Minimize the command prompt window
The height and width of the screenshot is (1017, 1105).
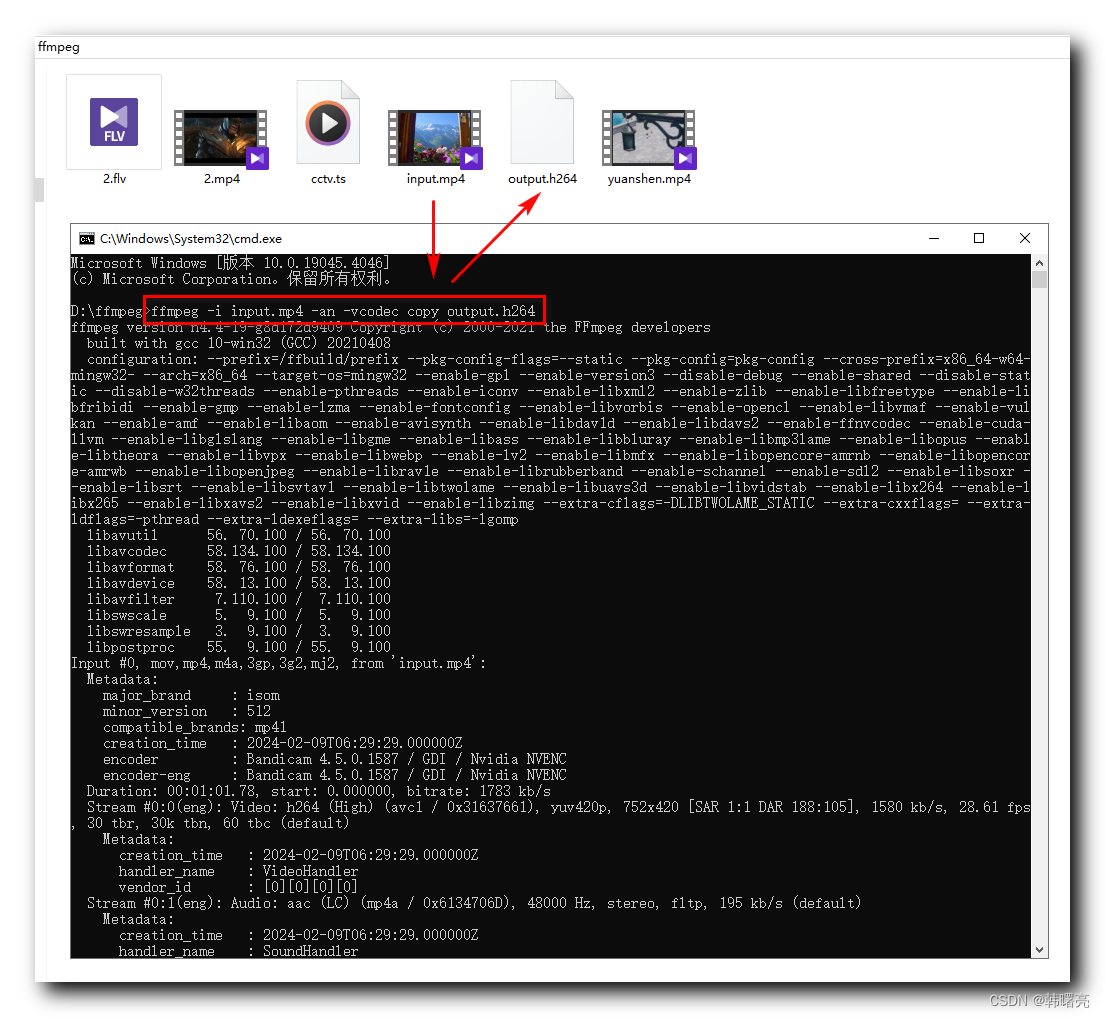point(934,238)
